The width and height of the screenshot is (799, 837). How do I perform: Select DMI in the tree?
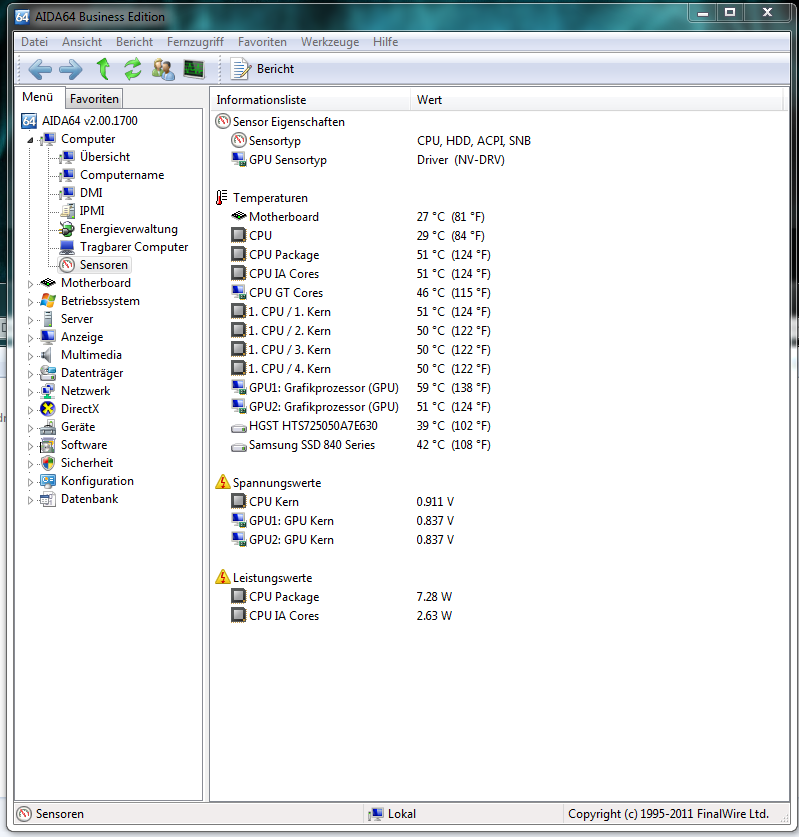coord(91,193)
